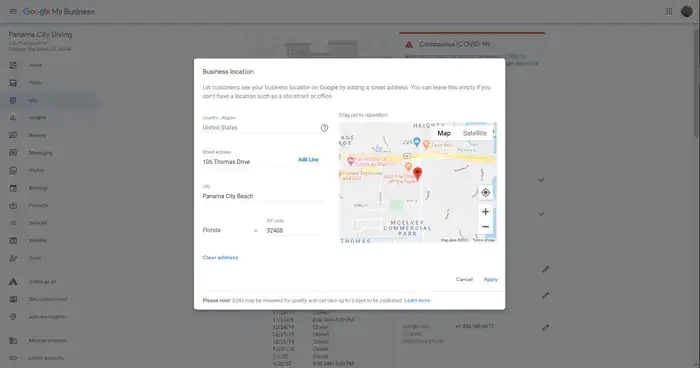Click the red location pin on map
This screenshot has width=700, height=368.
pos(417,173)
